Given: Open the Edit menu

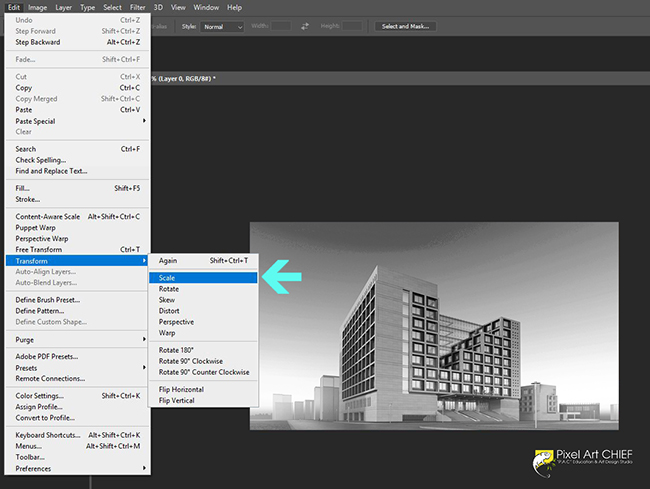Looking at the screenshot, I should pos(14,7).
